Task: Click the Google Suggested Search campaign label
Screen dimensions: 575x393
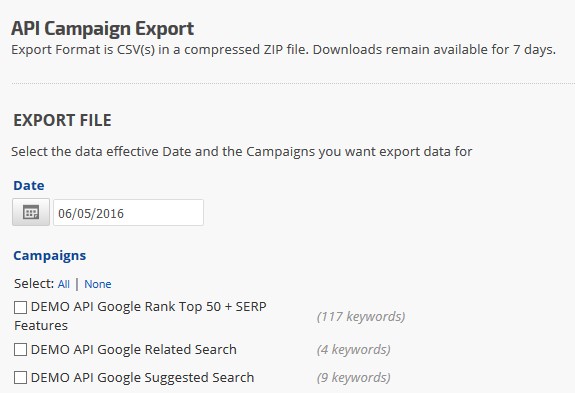Action: point(142,378)
